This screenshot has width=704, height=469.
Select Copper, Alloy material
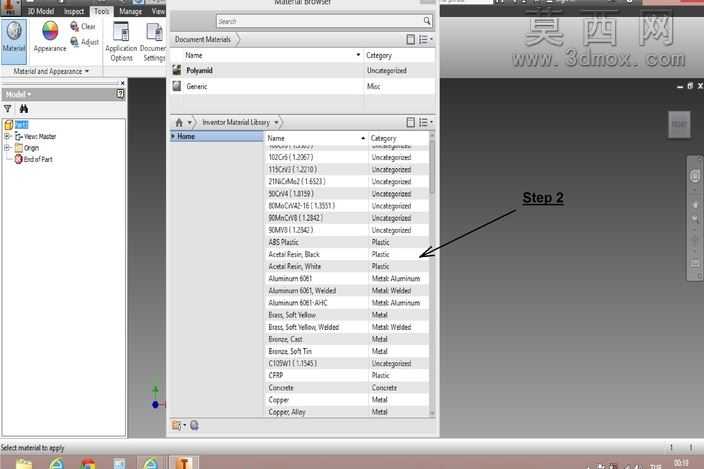pos(347,412)
